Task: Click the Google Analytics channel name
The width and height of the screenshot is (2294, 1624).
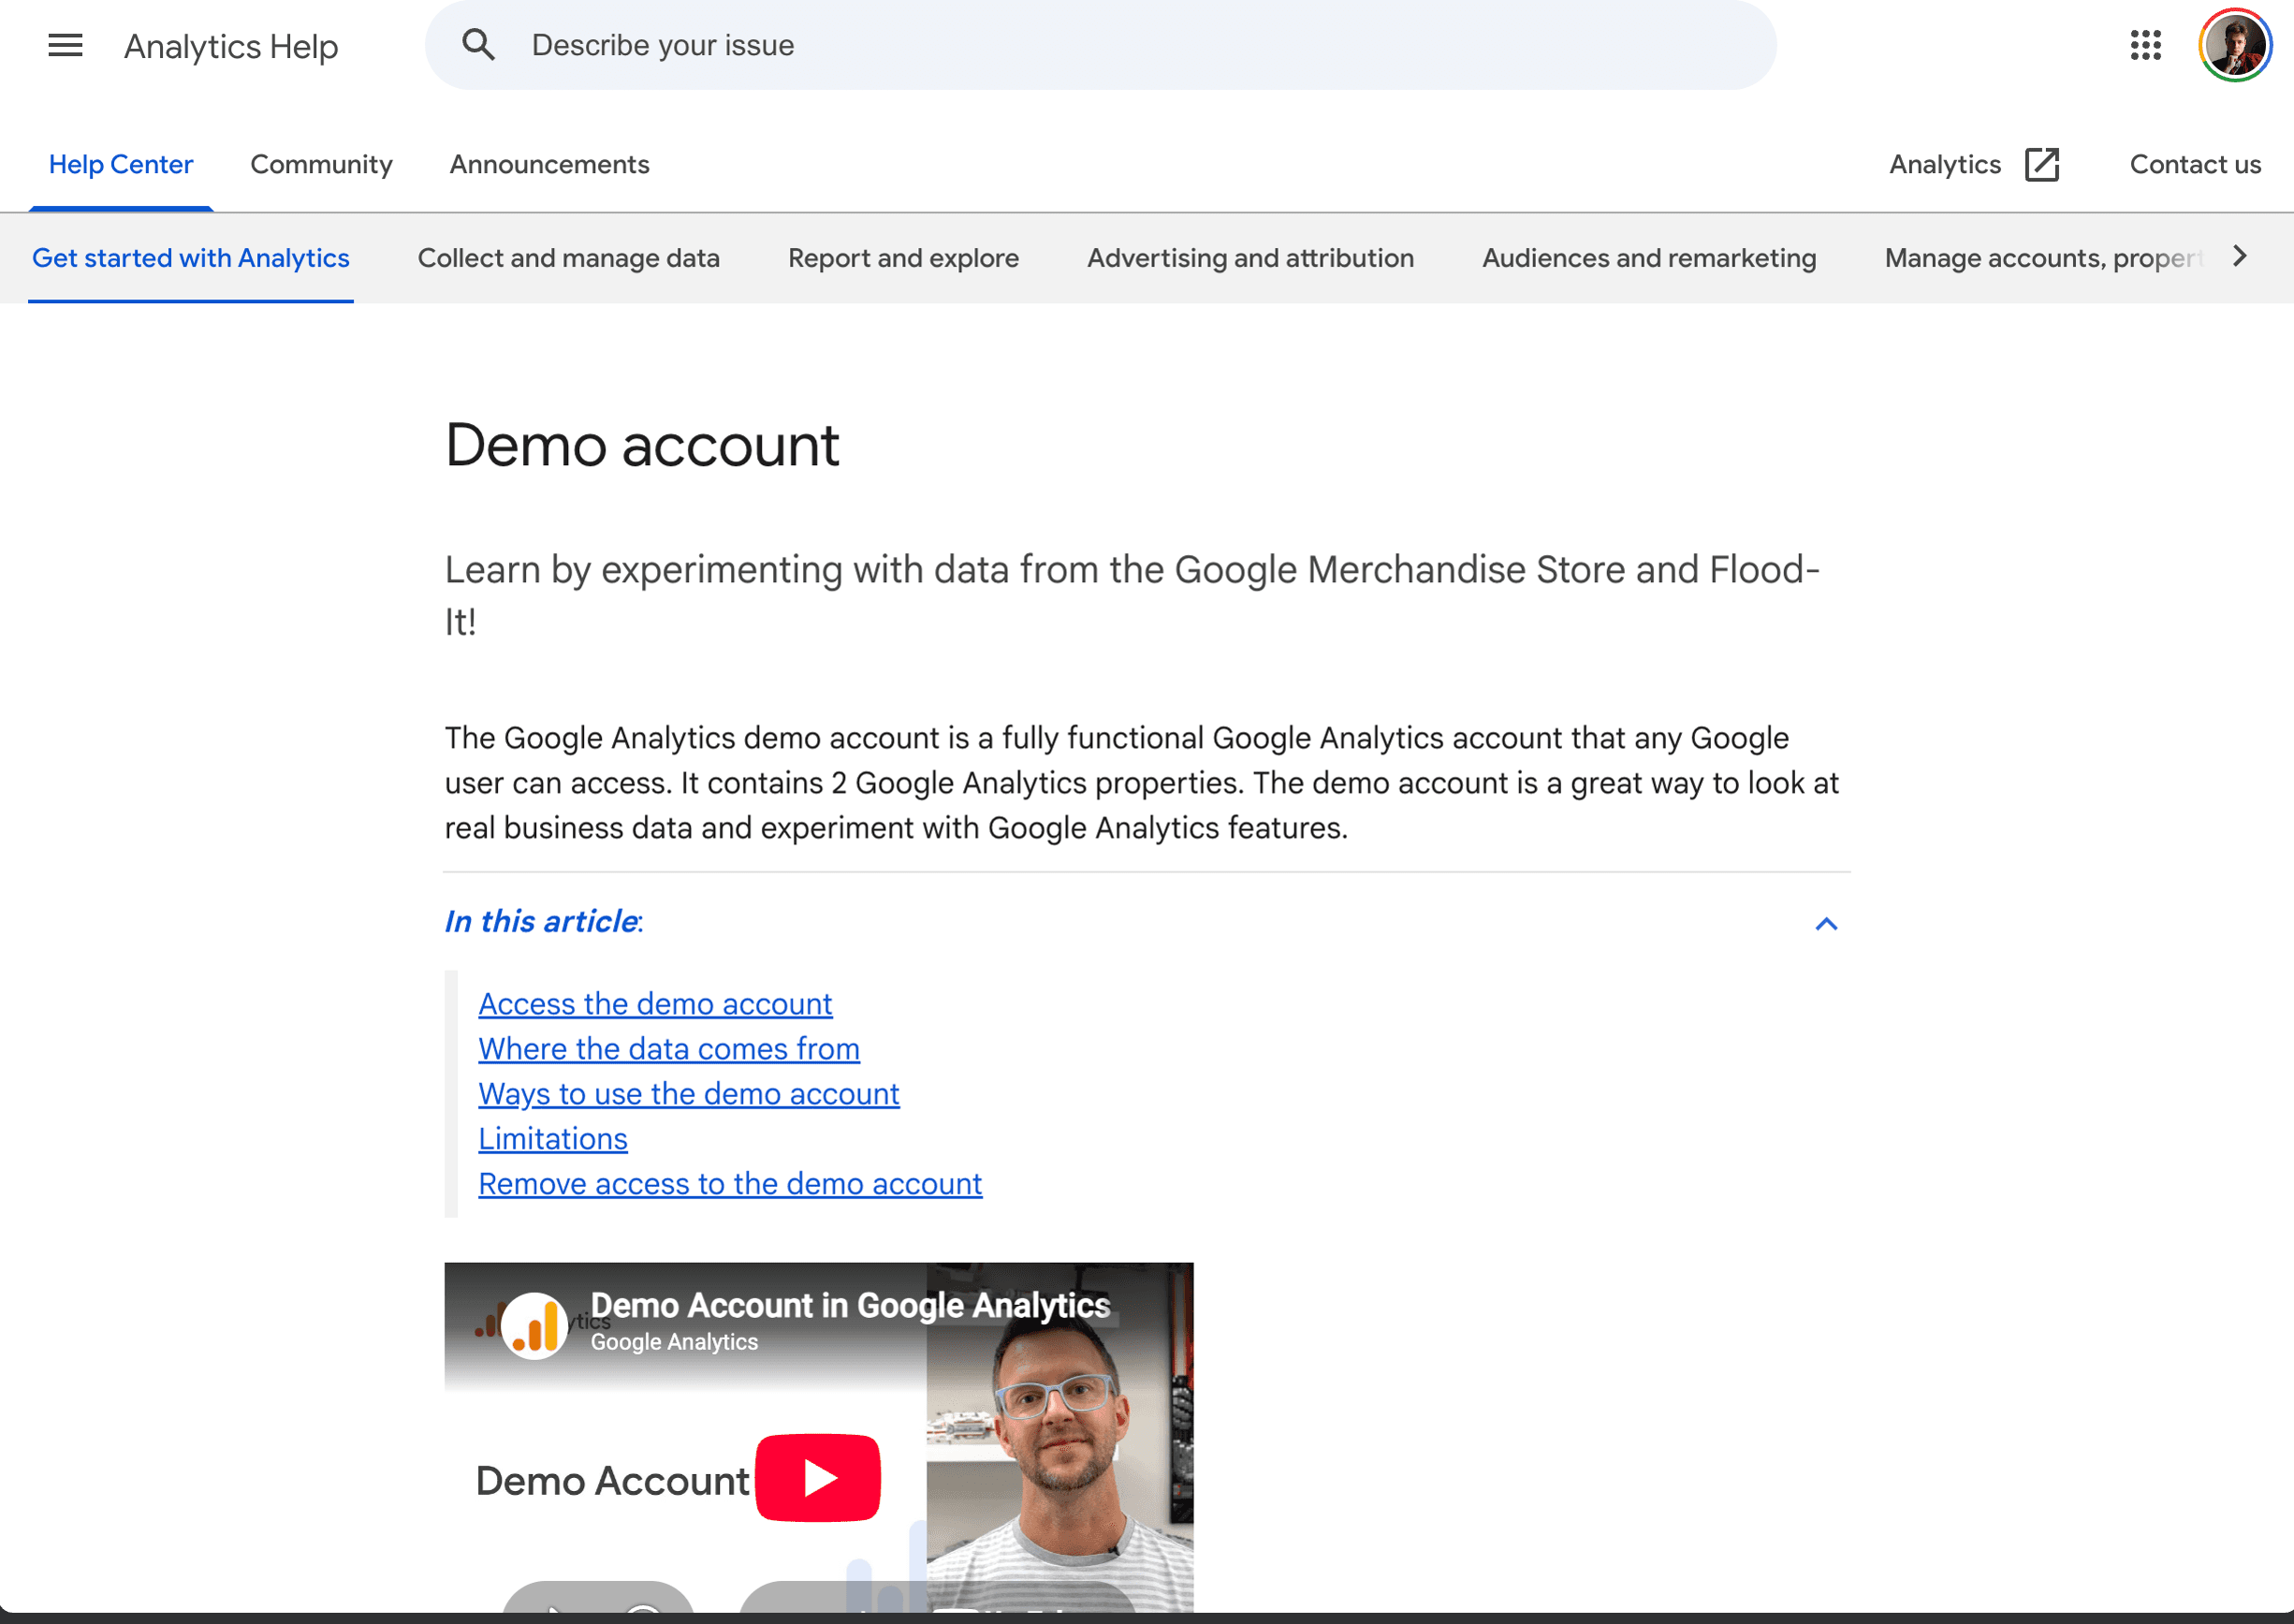Action: (674, 1342)
